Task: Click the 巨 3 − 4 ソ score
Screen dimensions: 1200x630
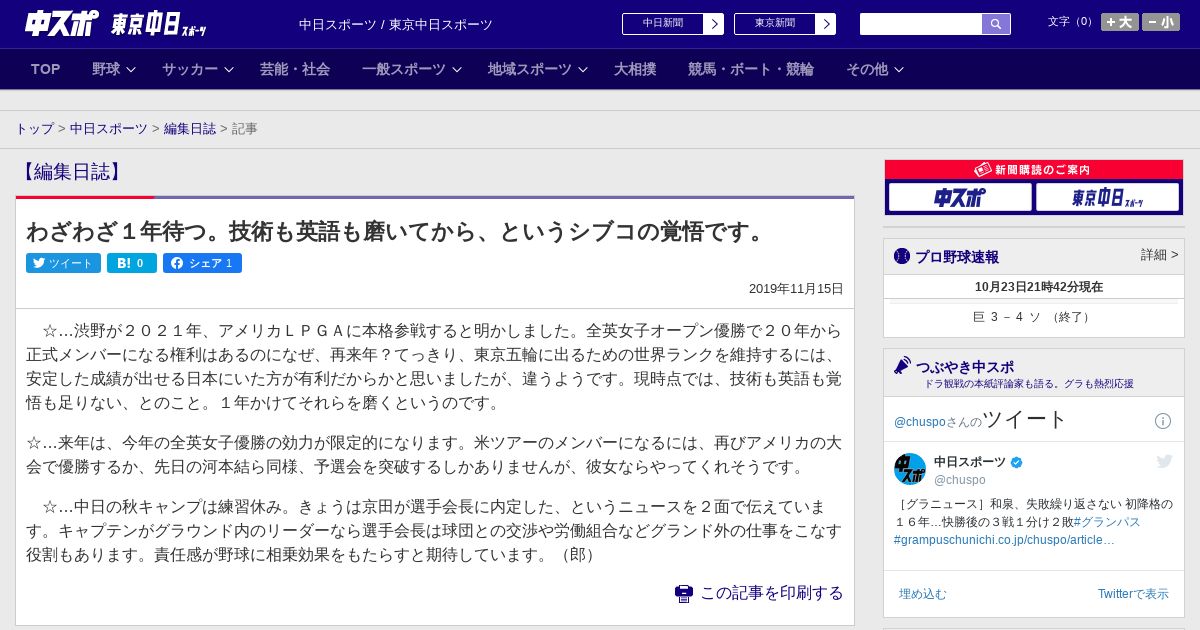Action: pos(1033,317)
